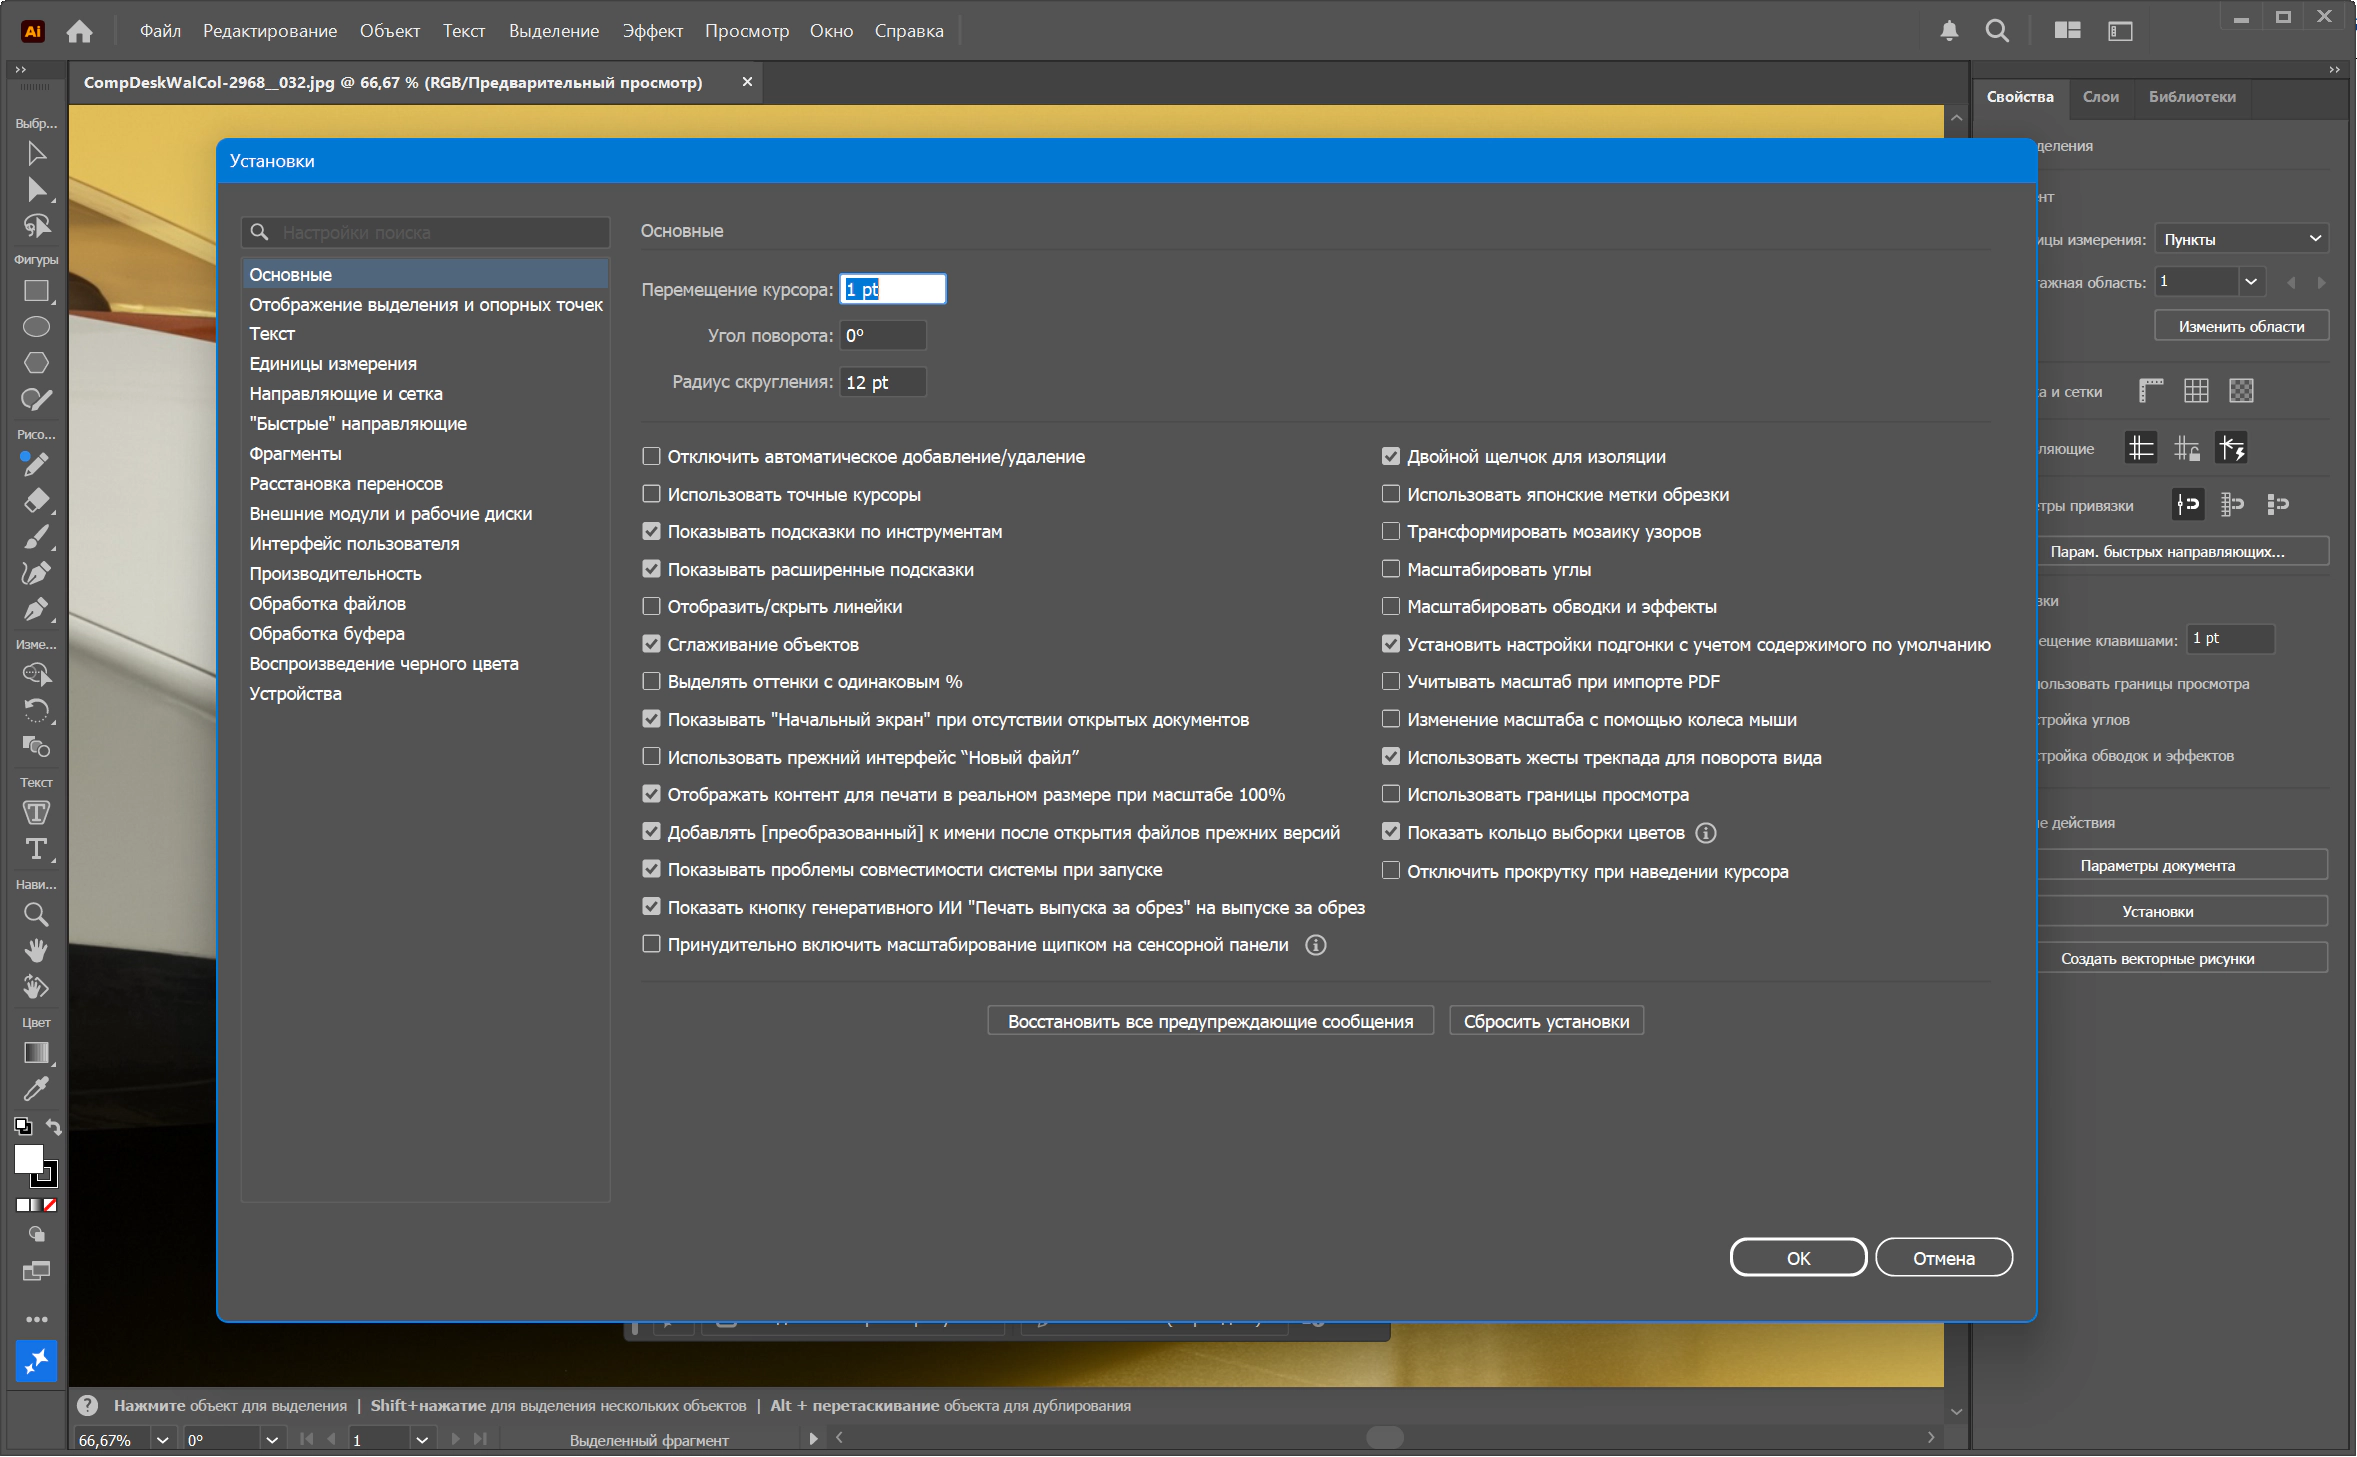Select the Selection arrow tool
The height and width of the screenshot is (1457, 2357).
36,153
